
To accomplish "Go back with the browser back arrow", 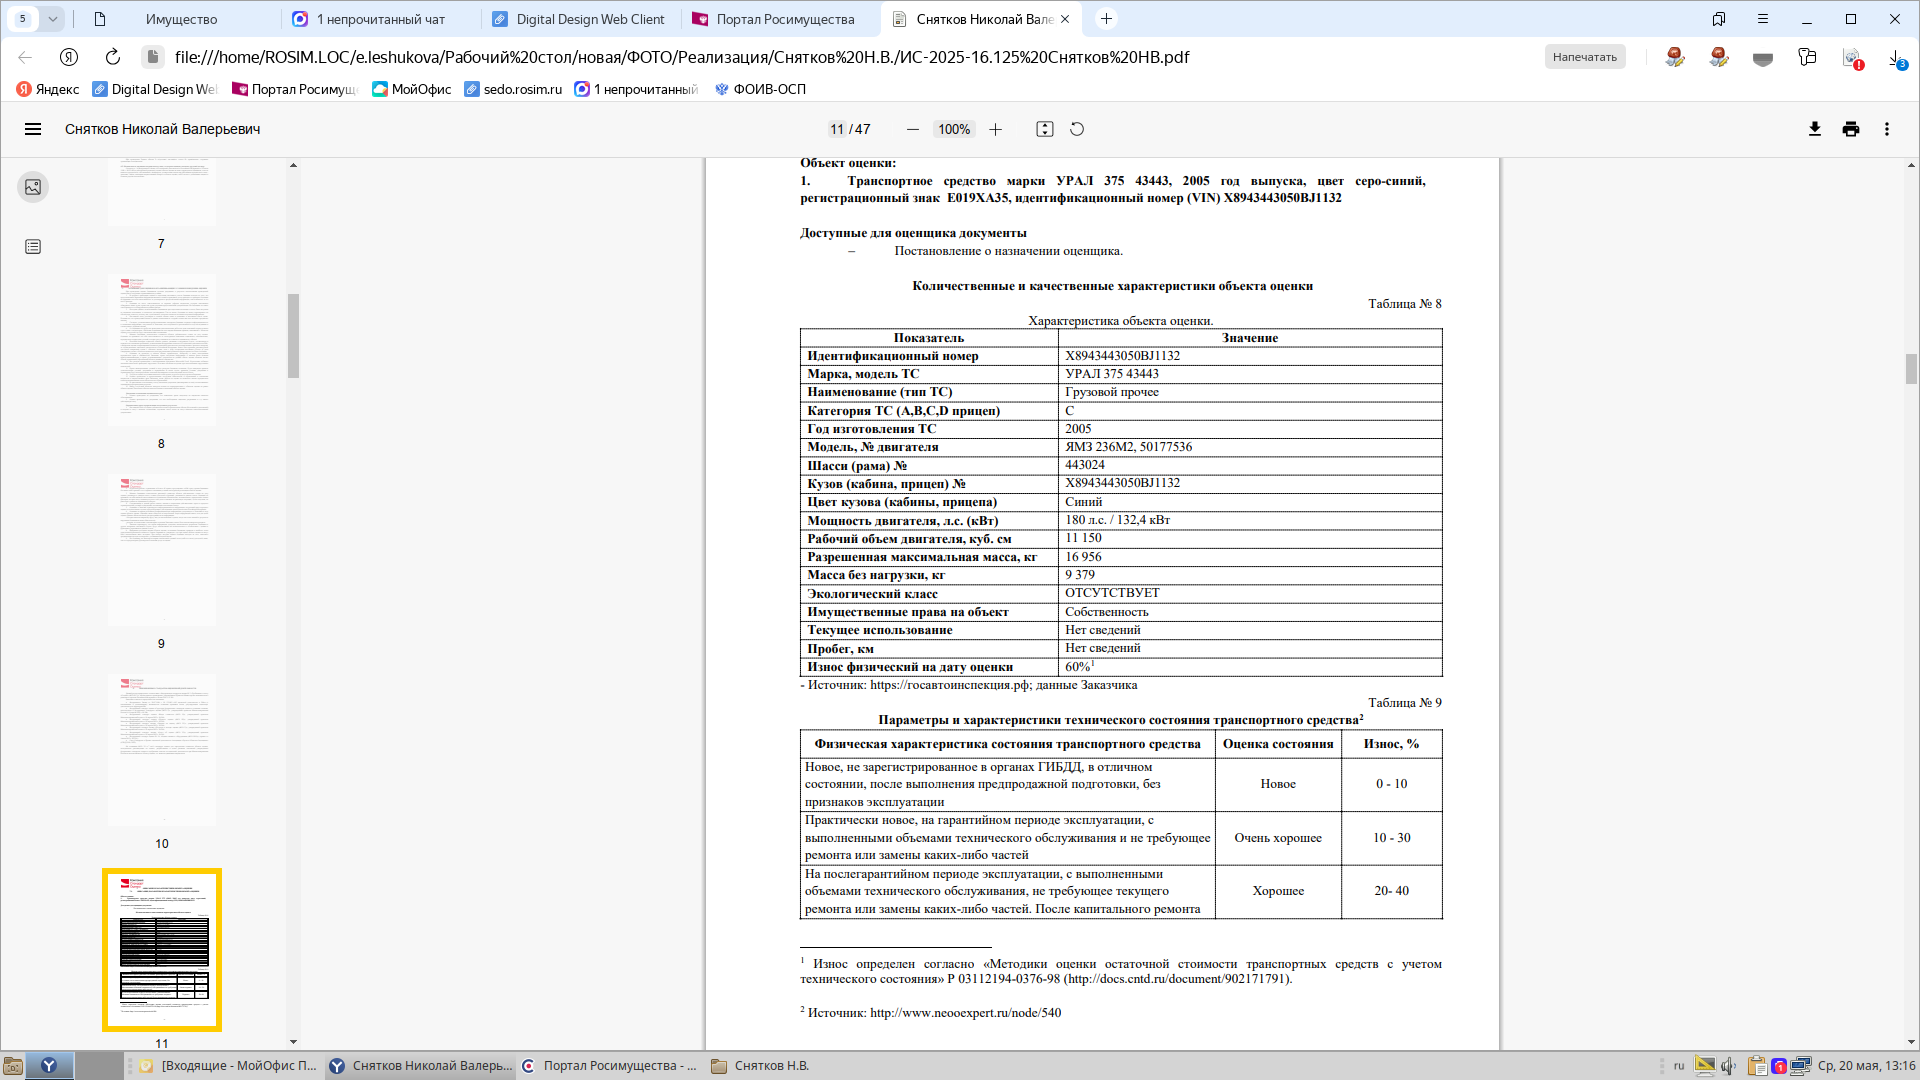I will [25, 57].
